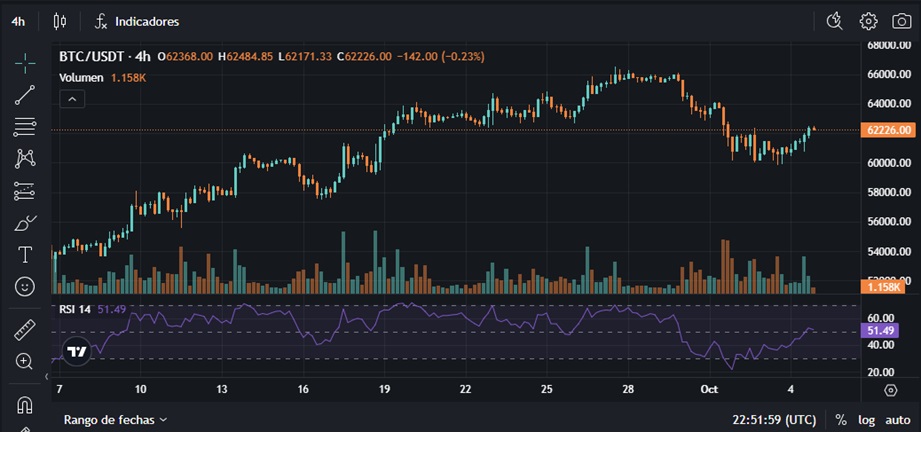Open the Rango de fechas dropdown
Screen dimensions: 921x460
(115, 419)
